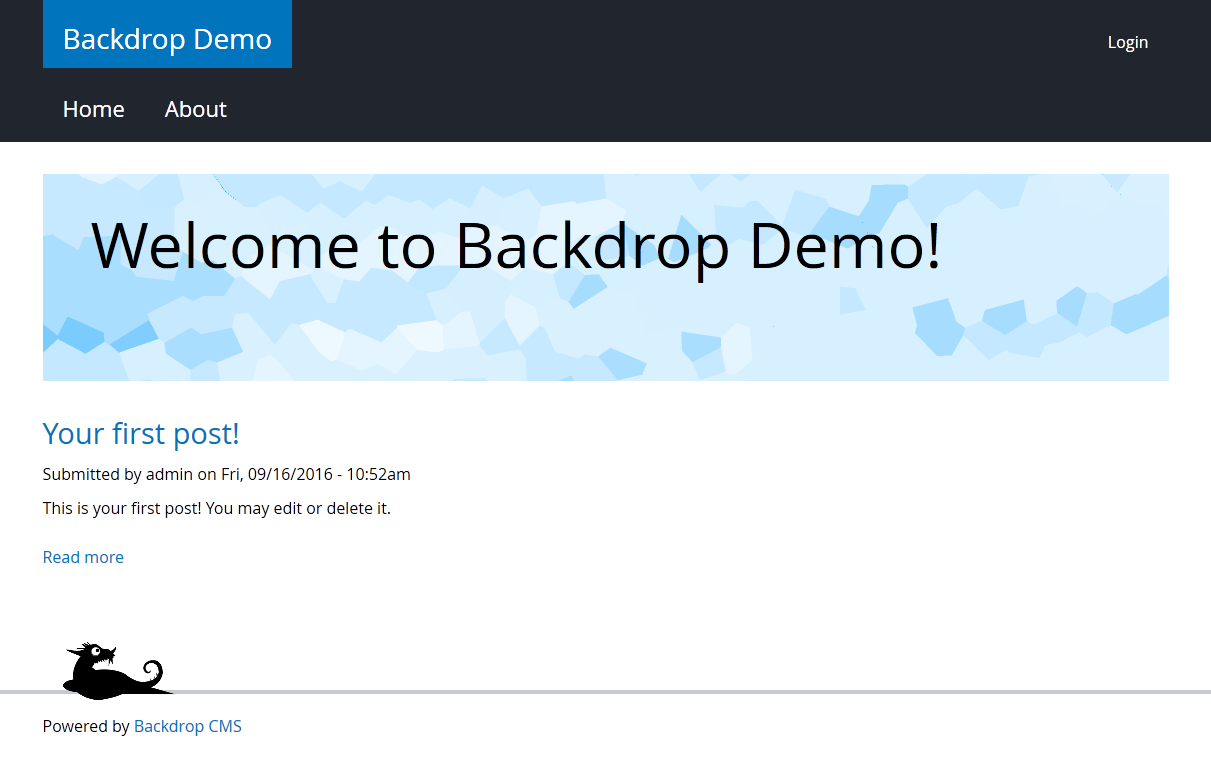Click the "This is your first post!" text
This screenshot has width=1211, height=766.
click(x=217, y=508)
